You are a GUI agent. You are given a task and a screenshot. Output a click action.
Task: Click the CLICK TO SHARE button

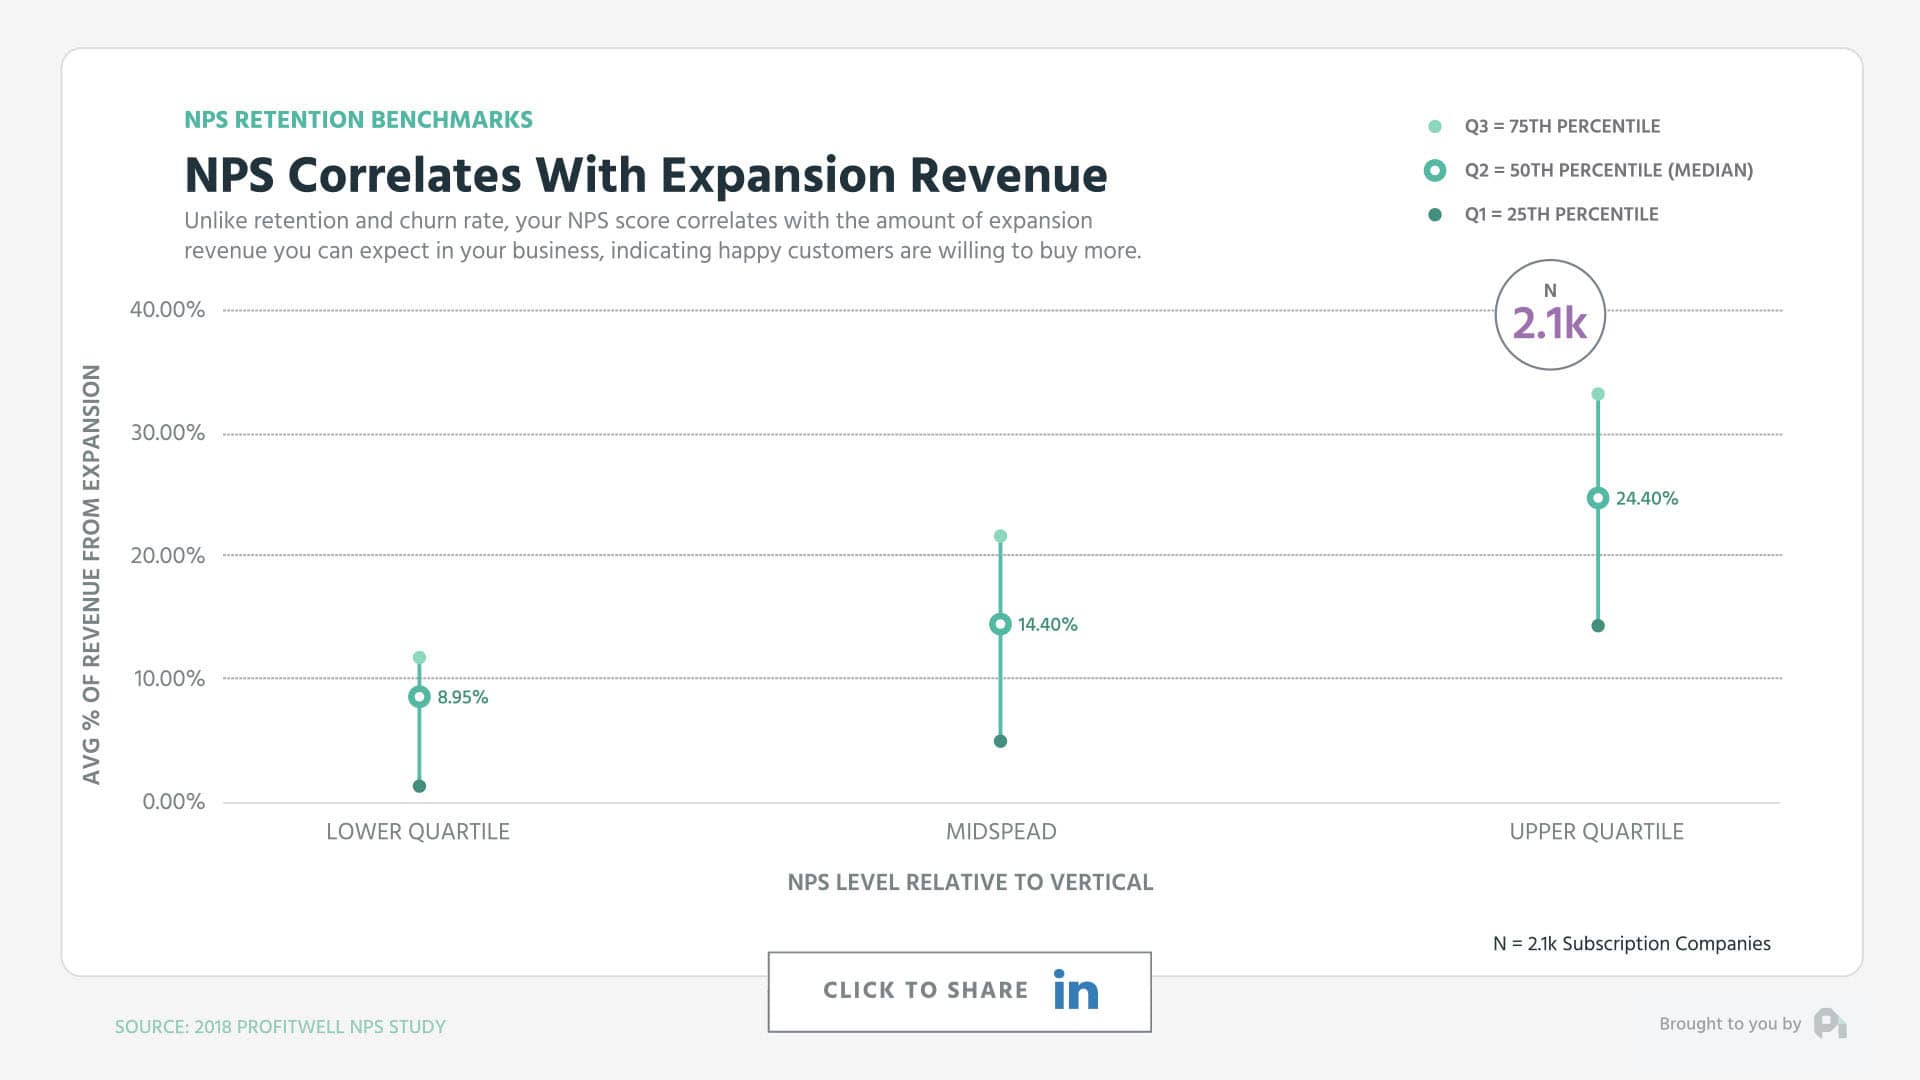[x=959, y=991]
